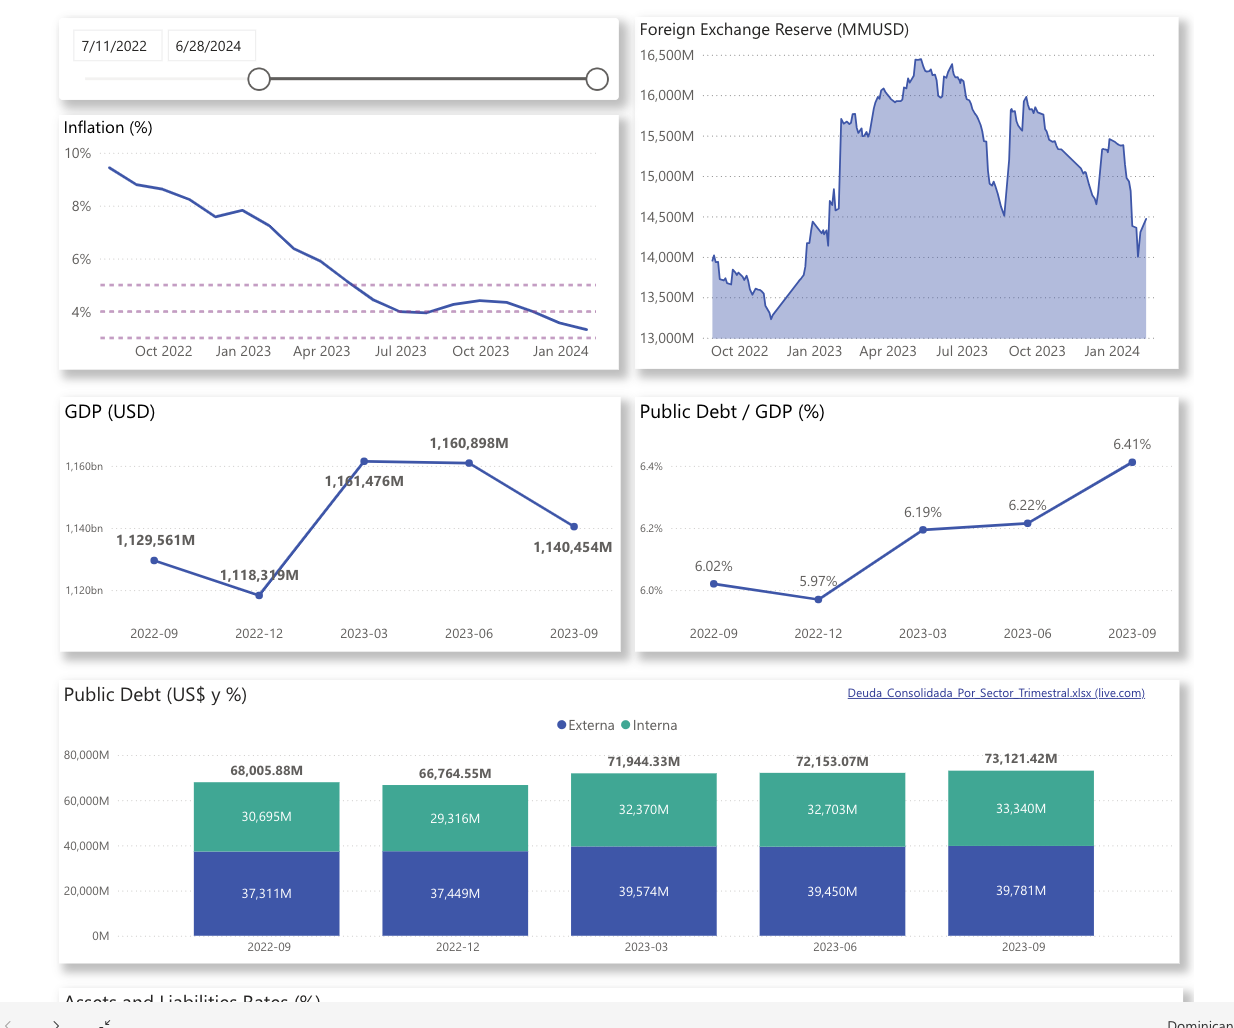Image resolution: width=1234 pixels, height=1028 pixels.
Task: Click the Public Debt/GDP point for 2023-06
Action: pos(1027,523)
